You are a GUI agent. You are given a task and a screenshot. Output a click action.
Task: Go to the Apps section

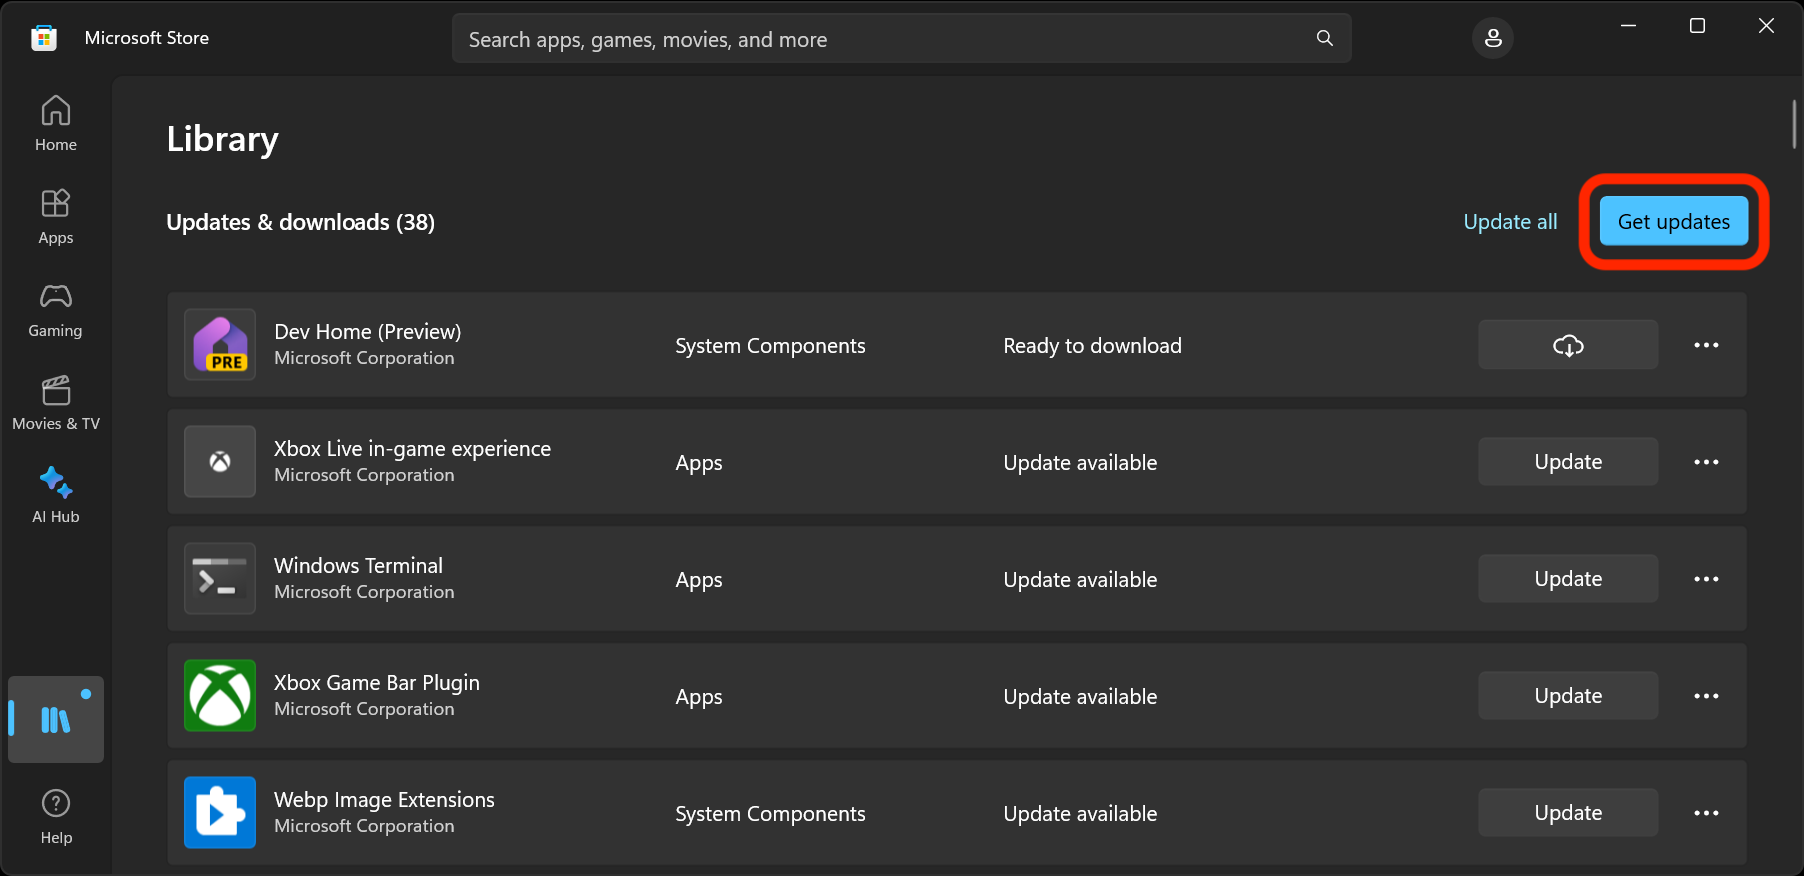tap(56, 216)
